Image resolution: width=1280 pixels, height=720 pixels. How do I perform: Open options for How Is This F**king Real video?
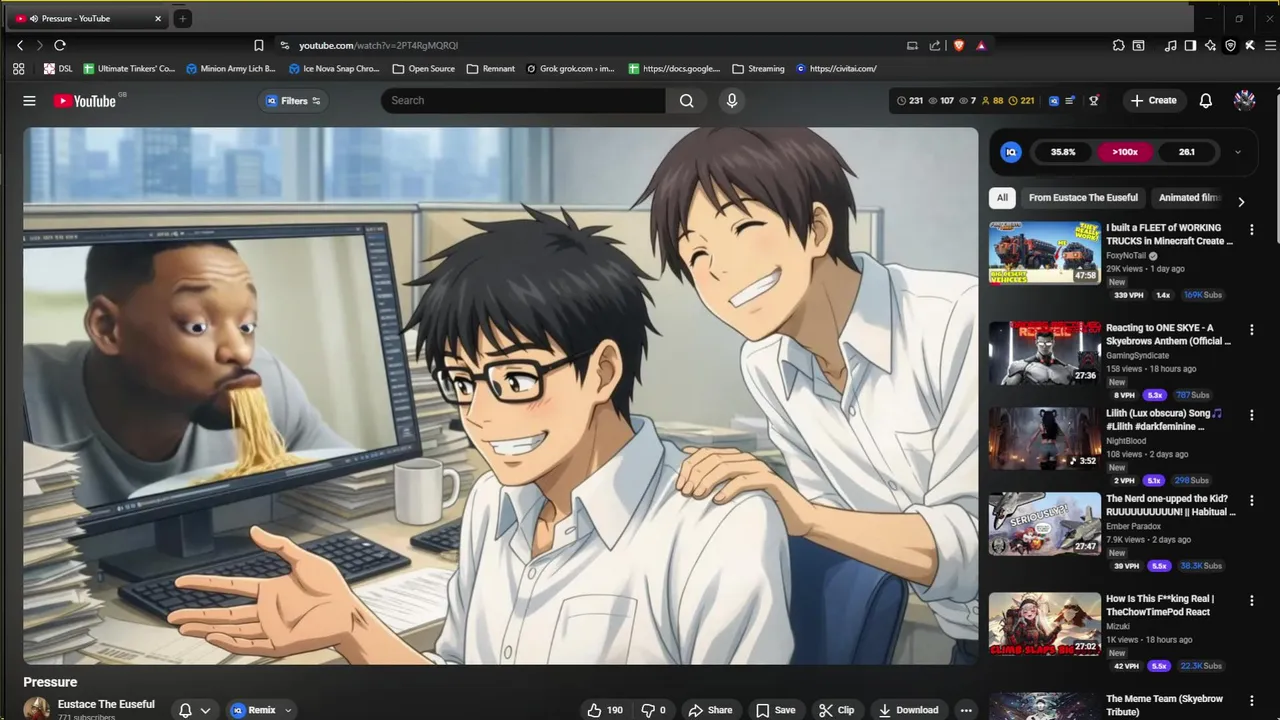click(x=1251, y=600)
